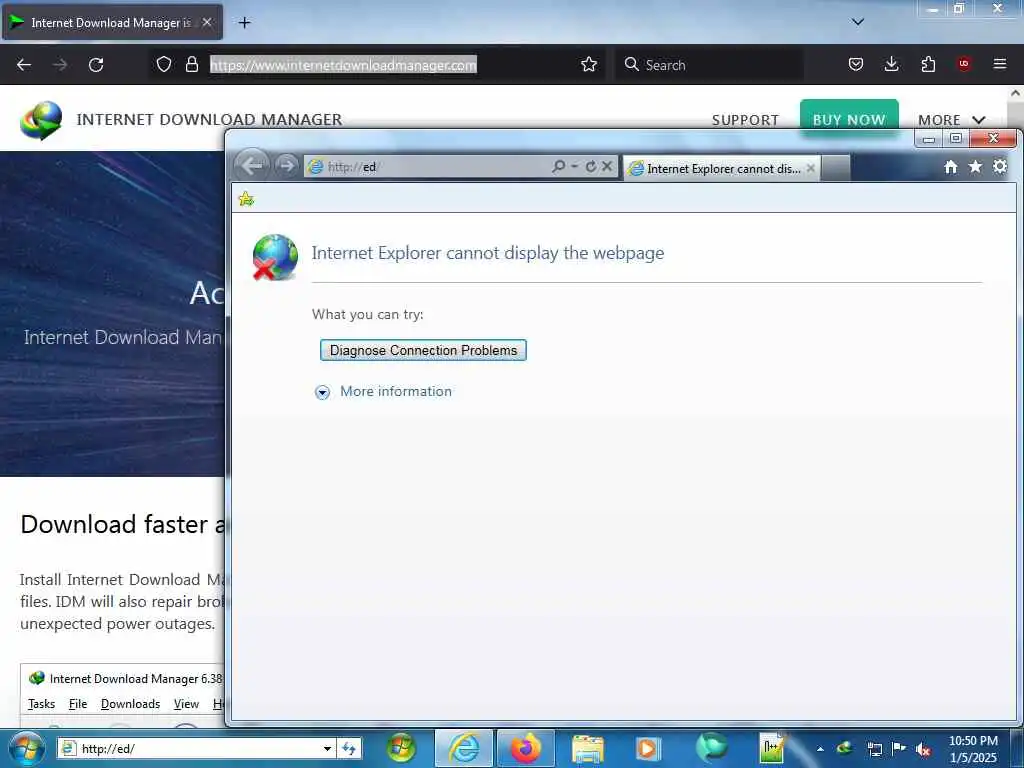1024x768 pixels.
Task: Switch to Firefox taskbar button
Action: pos(526,748)
